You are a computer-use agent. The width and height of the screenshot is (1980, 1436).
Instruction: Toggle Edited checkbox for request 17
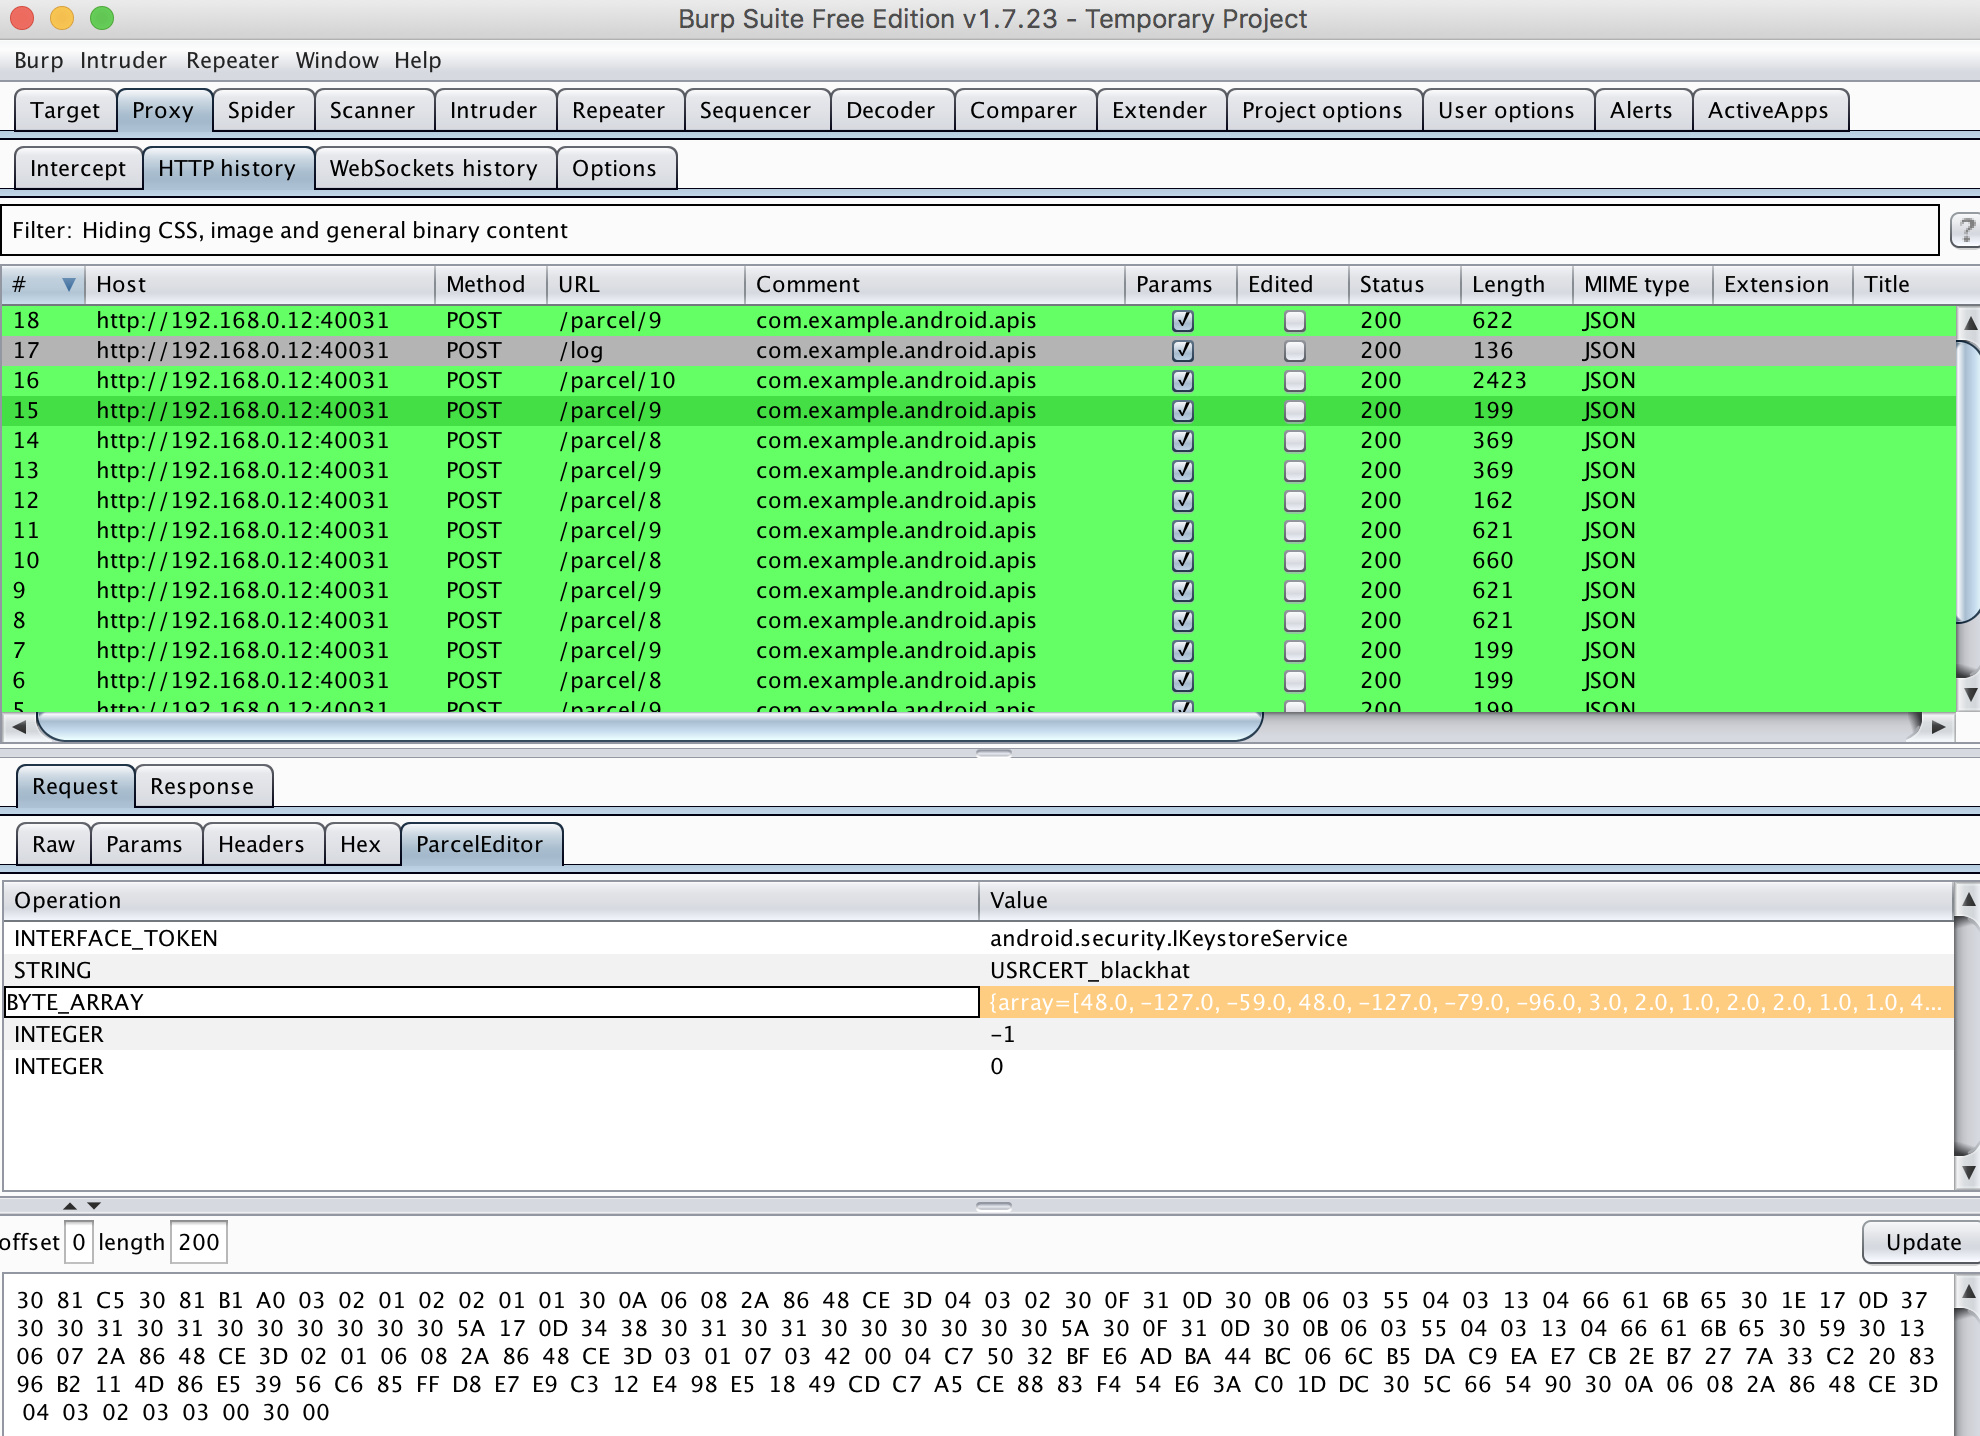click(x=1295, y=351)
